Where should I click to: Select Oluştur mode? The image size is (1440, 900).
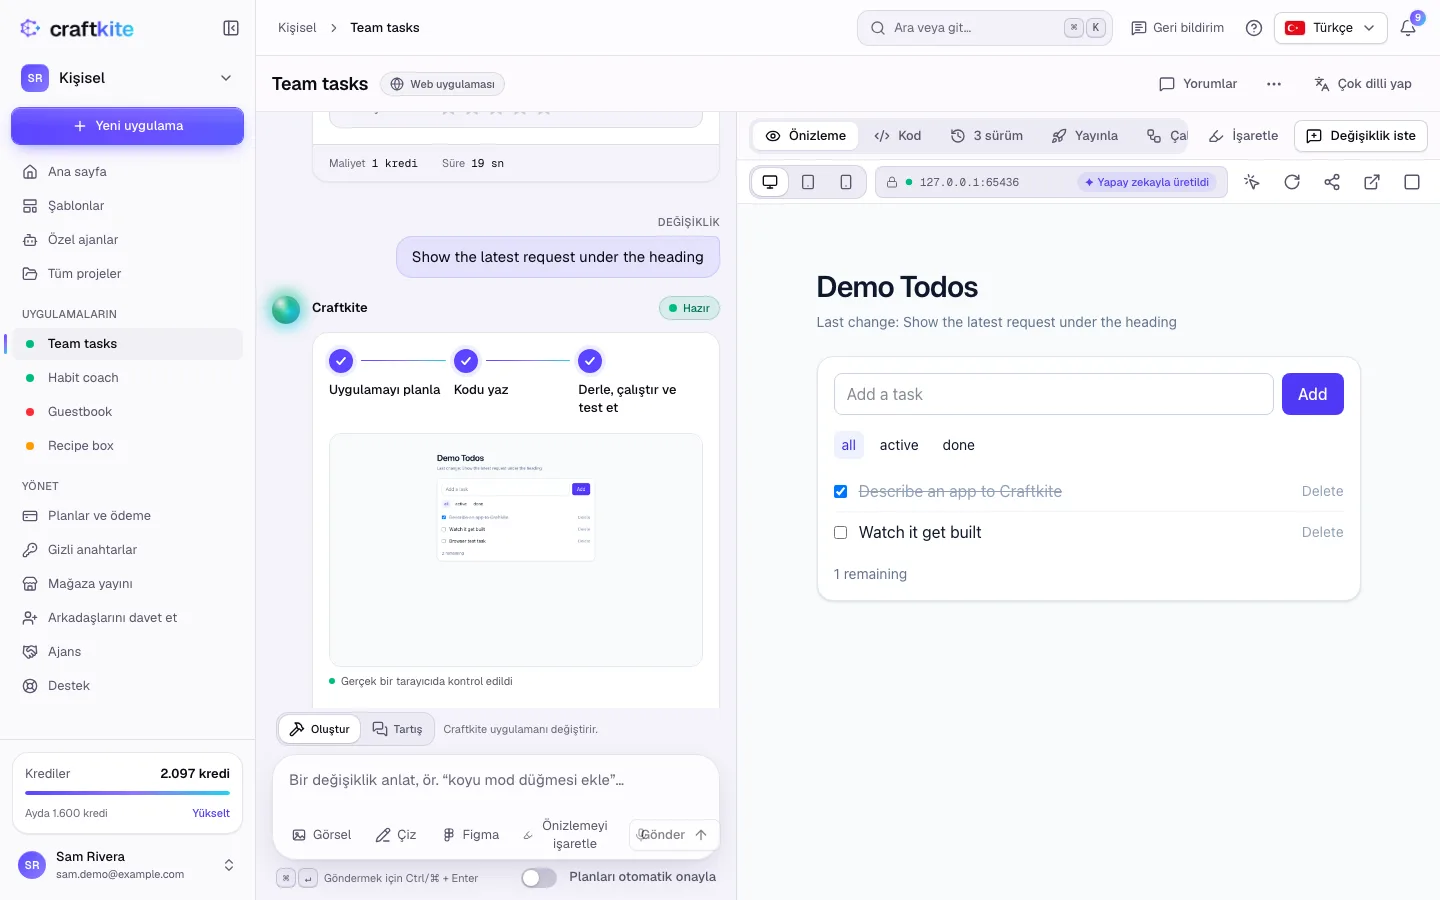pyautogui.click(x=320, y=729)
